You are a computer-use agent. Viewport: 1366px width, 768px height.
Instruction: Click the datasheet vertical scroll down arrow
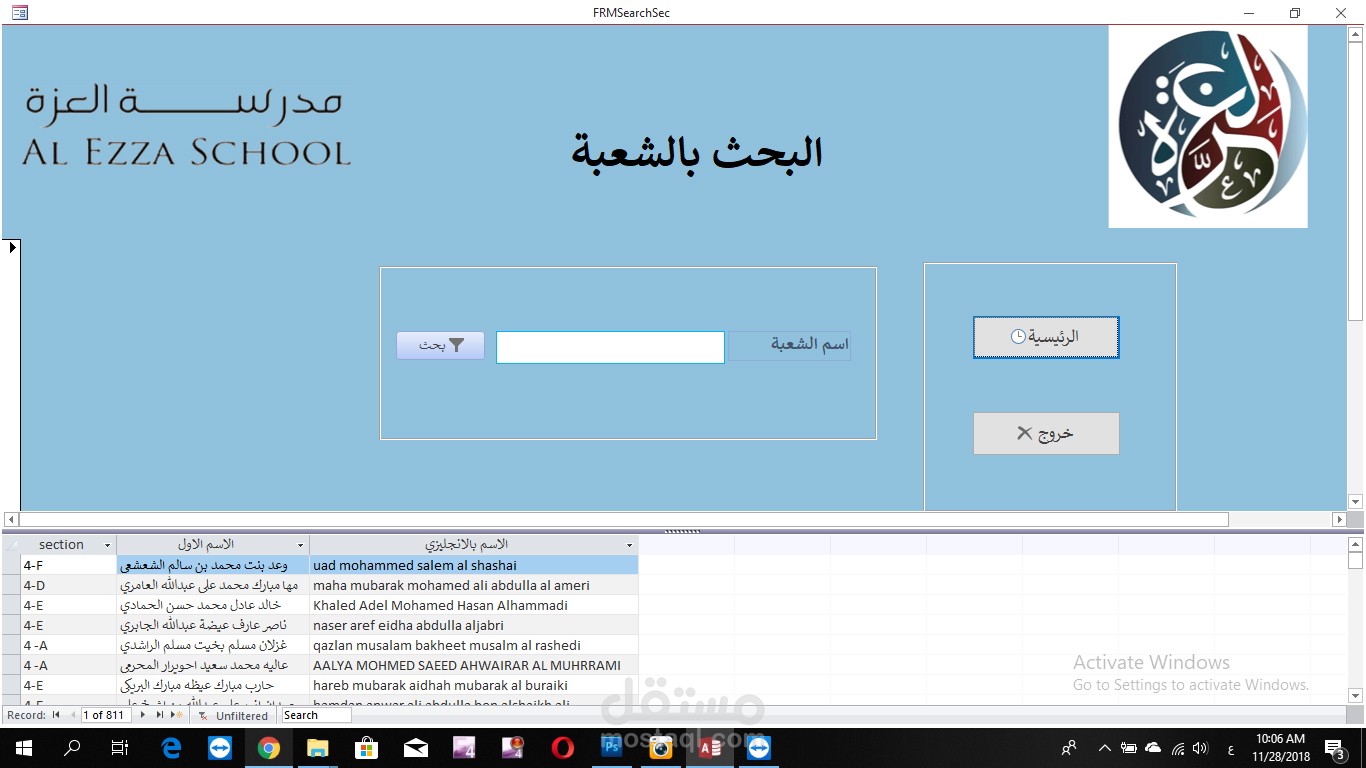[1356, 695]
